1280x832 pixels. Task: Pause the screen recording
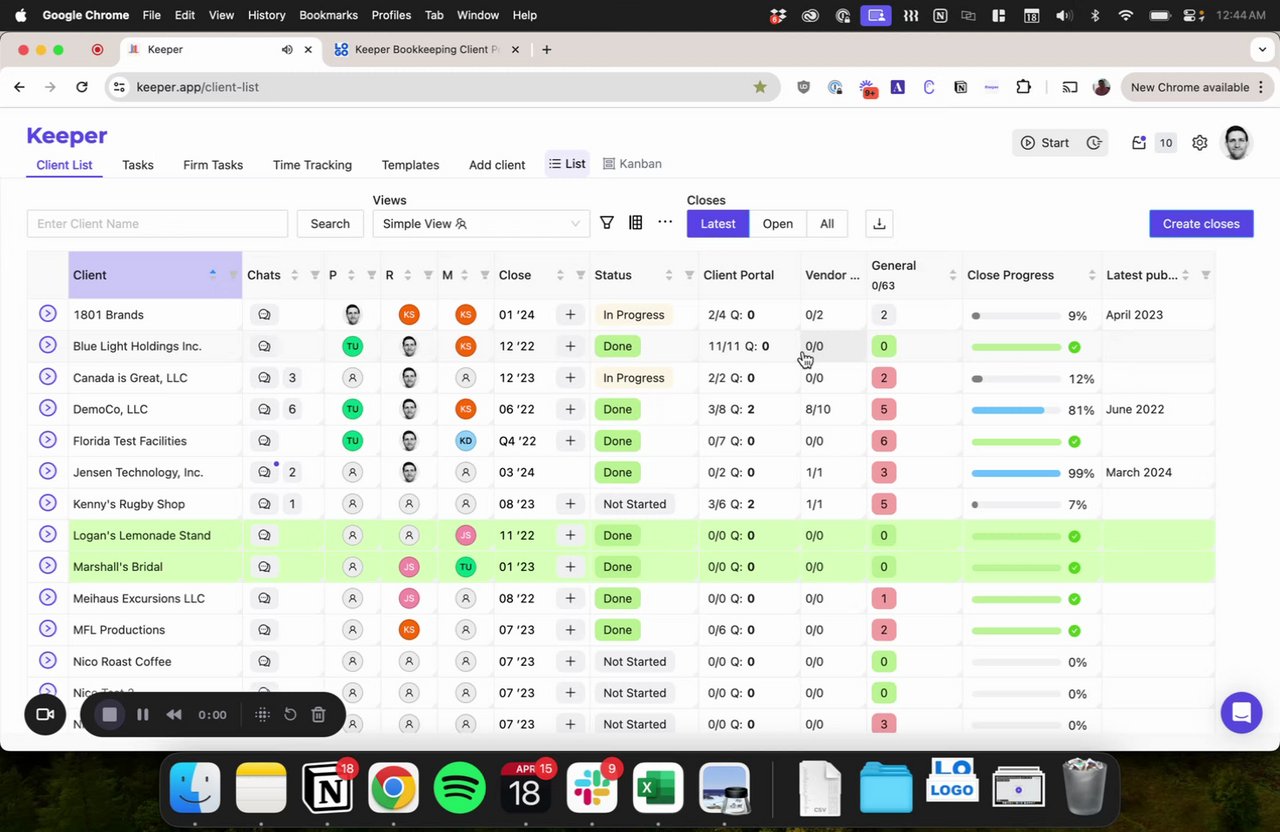pos(143,715)
